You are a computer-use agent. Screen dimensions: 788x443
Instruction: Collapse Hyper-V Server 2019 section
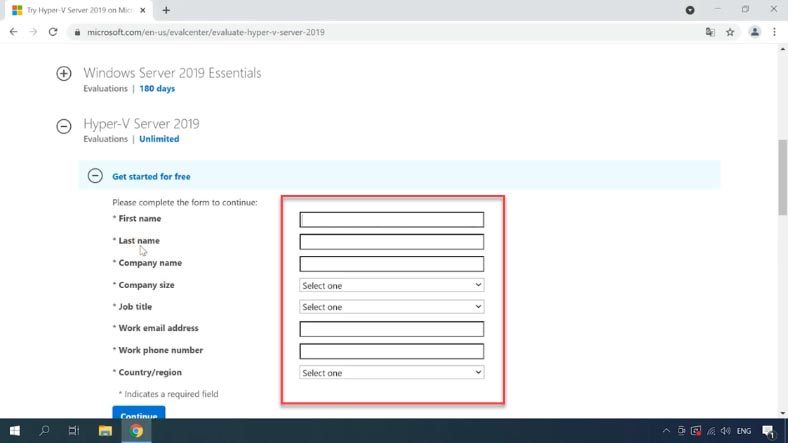(64, 126)
